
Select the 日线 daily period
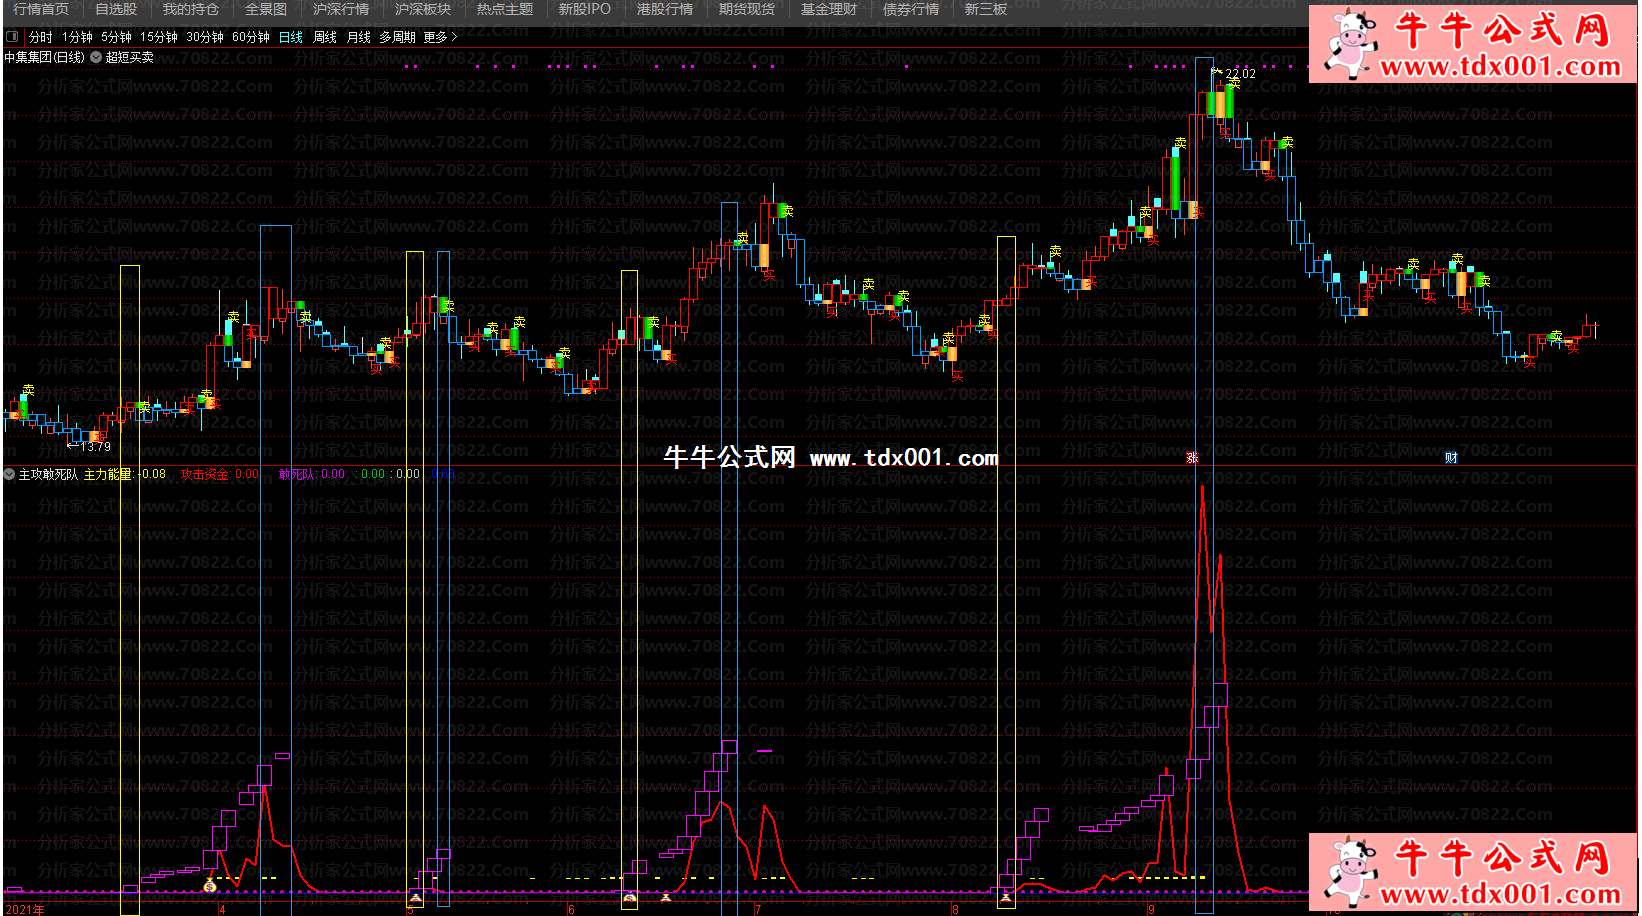[x=291, y=37]
